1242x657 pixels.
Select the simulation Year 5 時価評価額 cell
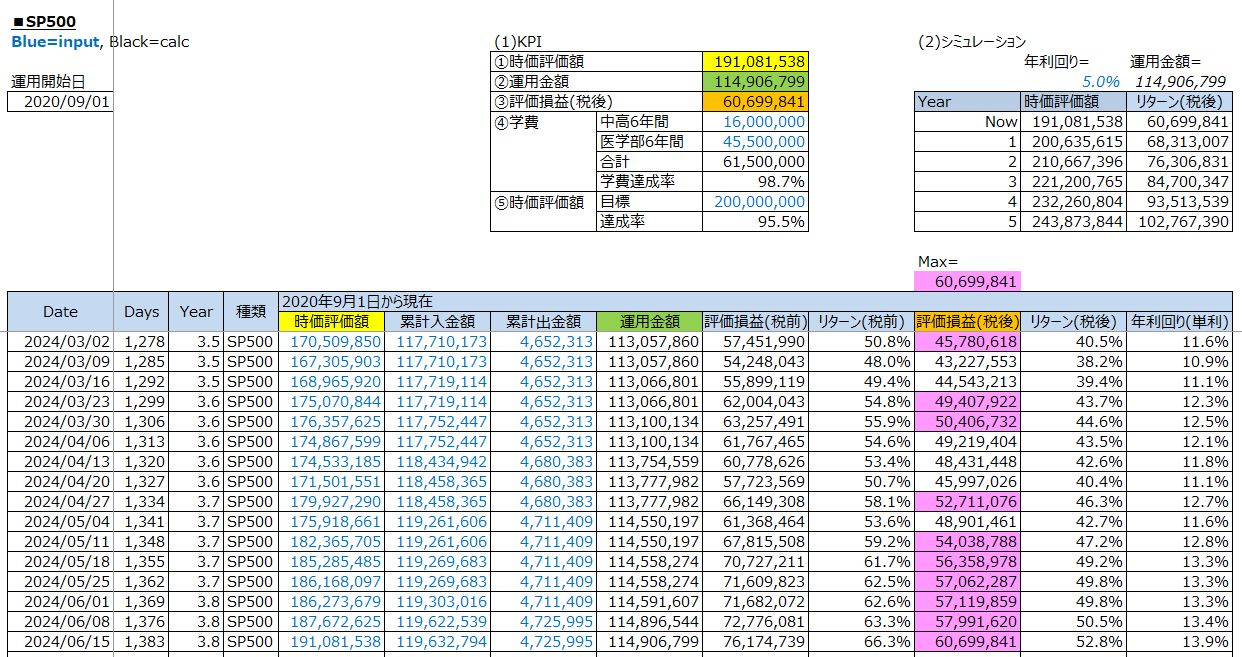[1069, 221]
